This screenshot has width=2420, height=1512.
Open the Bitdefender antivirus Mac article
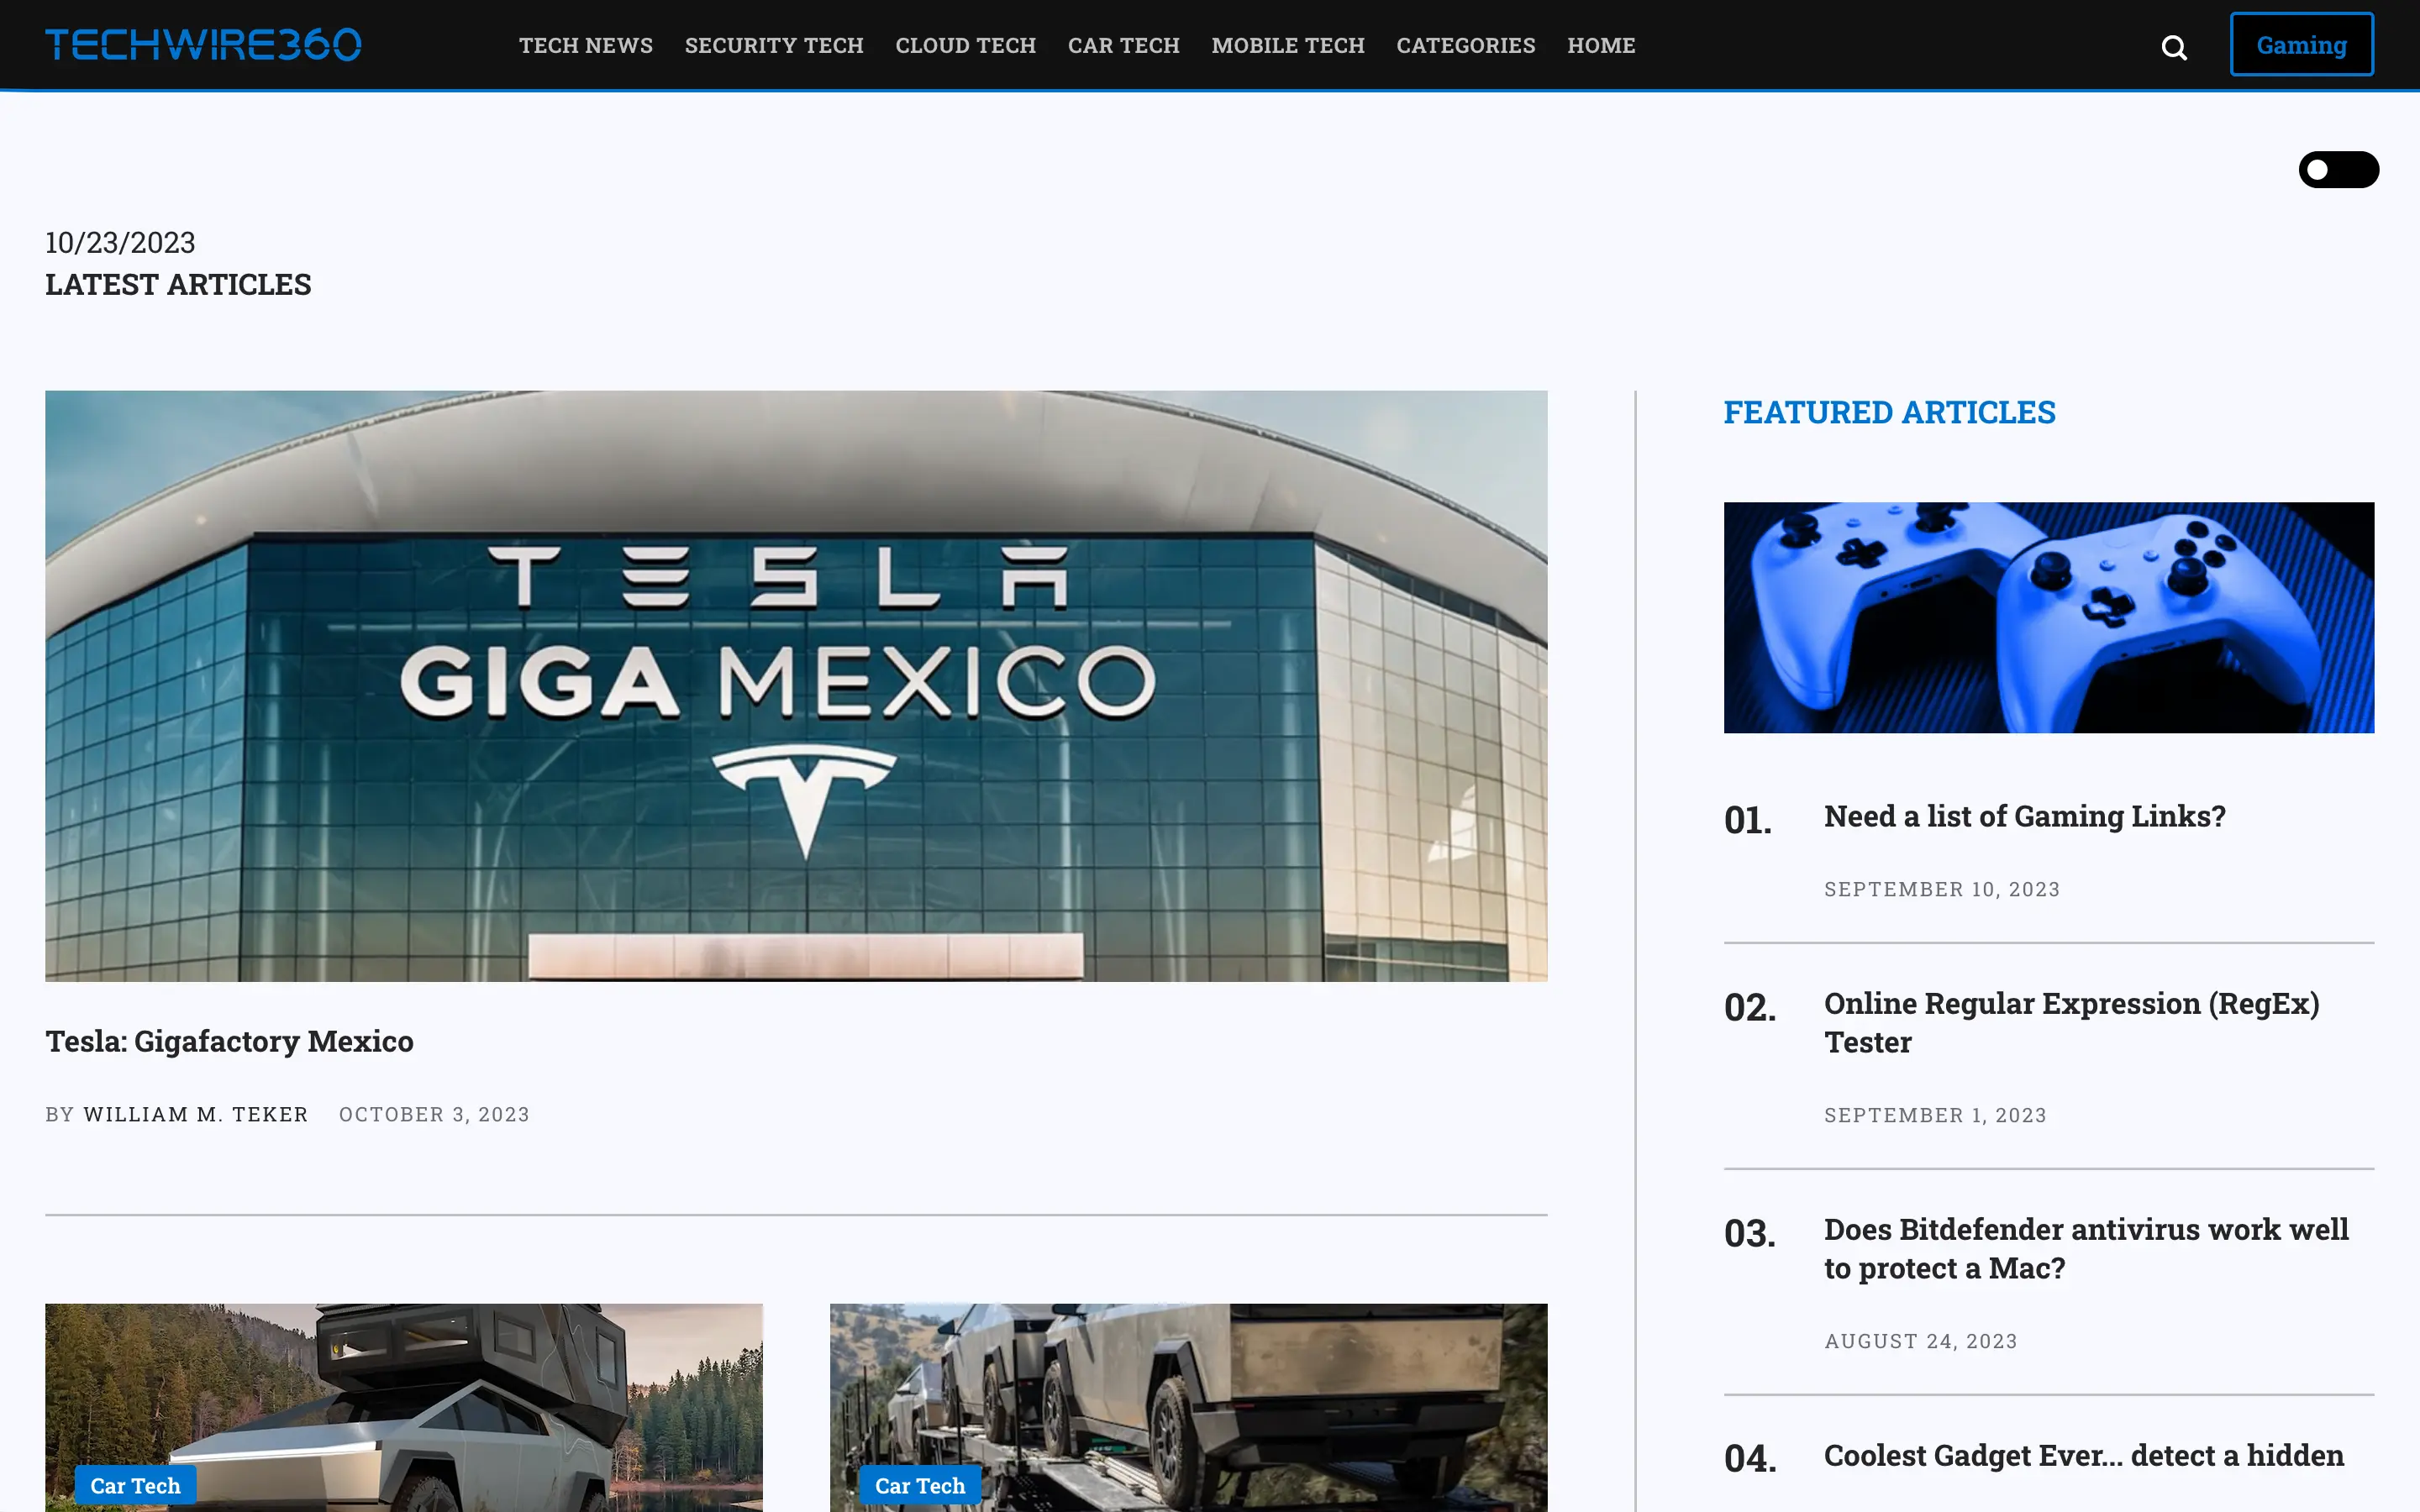2086,1248
